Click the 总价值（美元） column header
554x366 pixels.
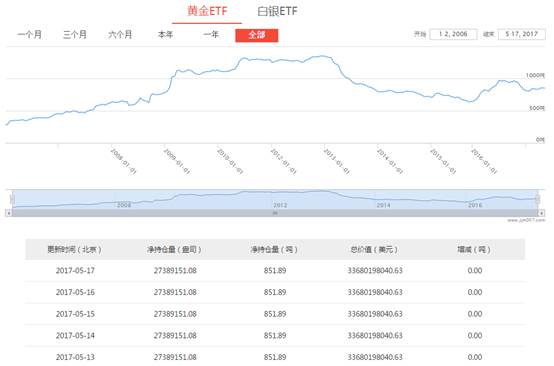click(374, 249)
